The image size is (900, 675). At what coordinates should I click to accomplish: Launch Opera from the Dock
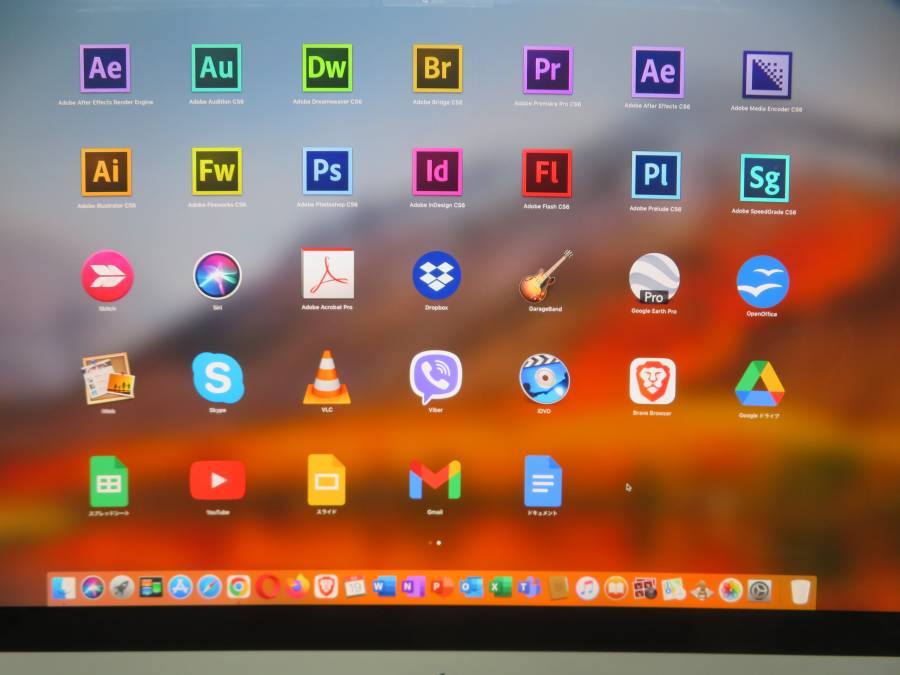[268, 587]
